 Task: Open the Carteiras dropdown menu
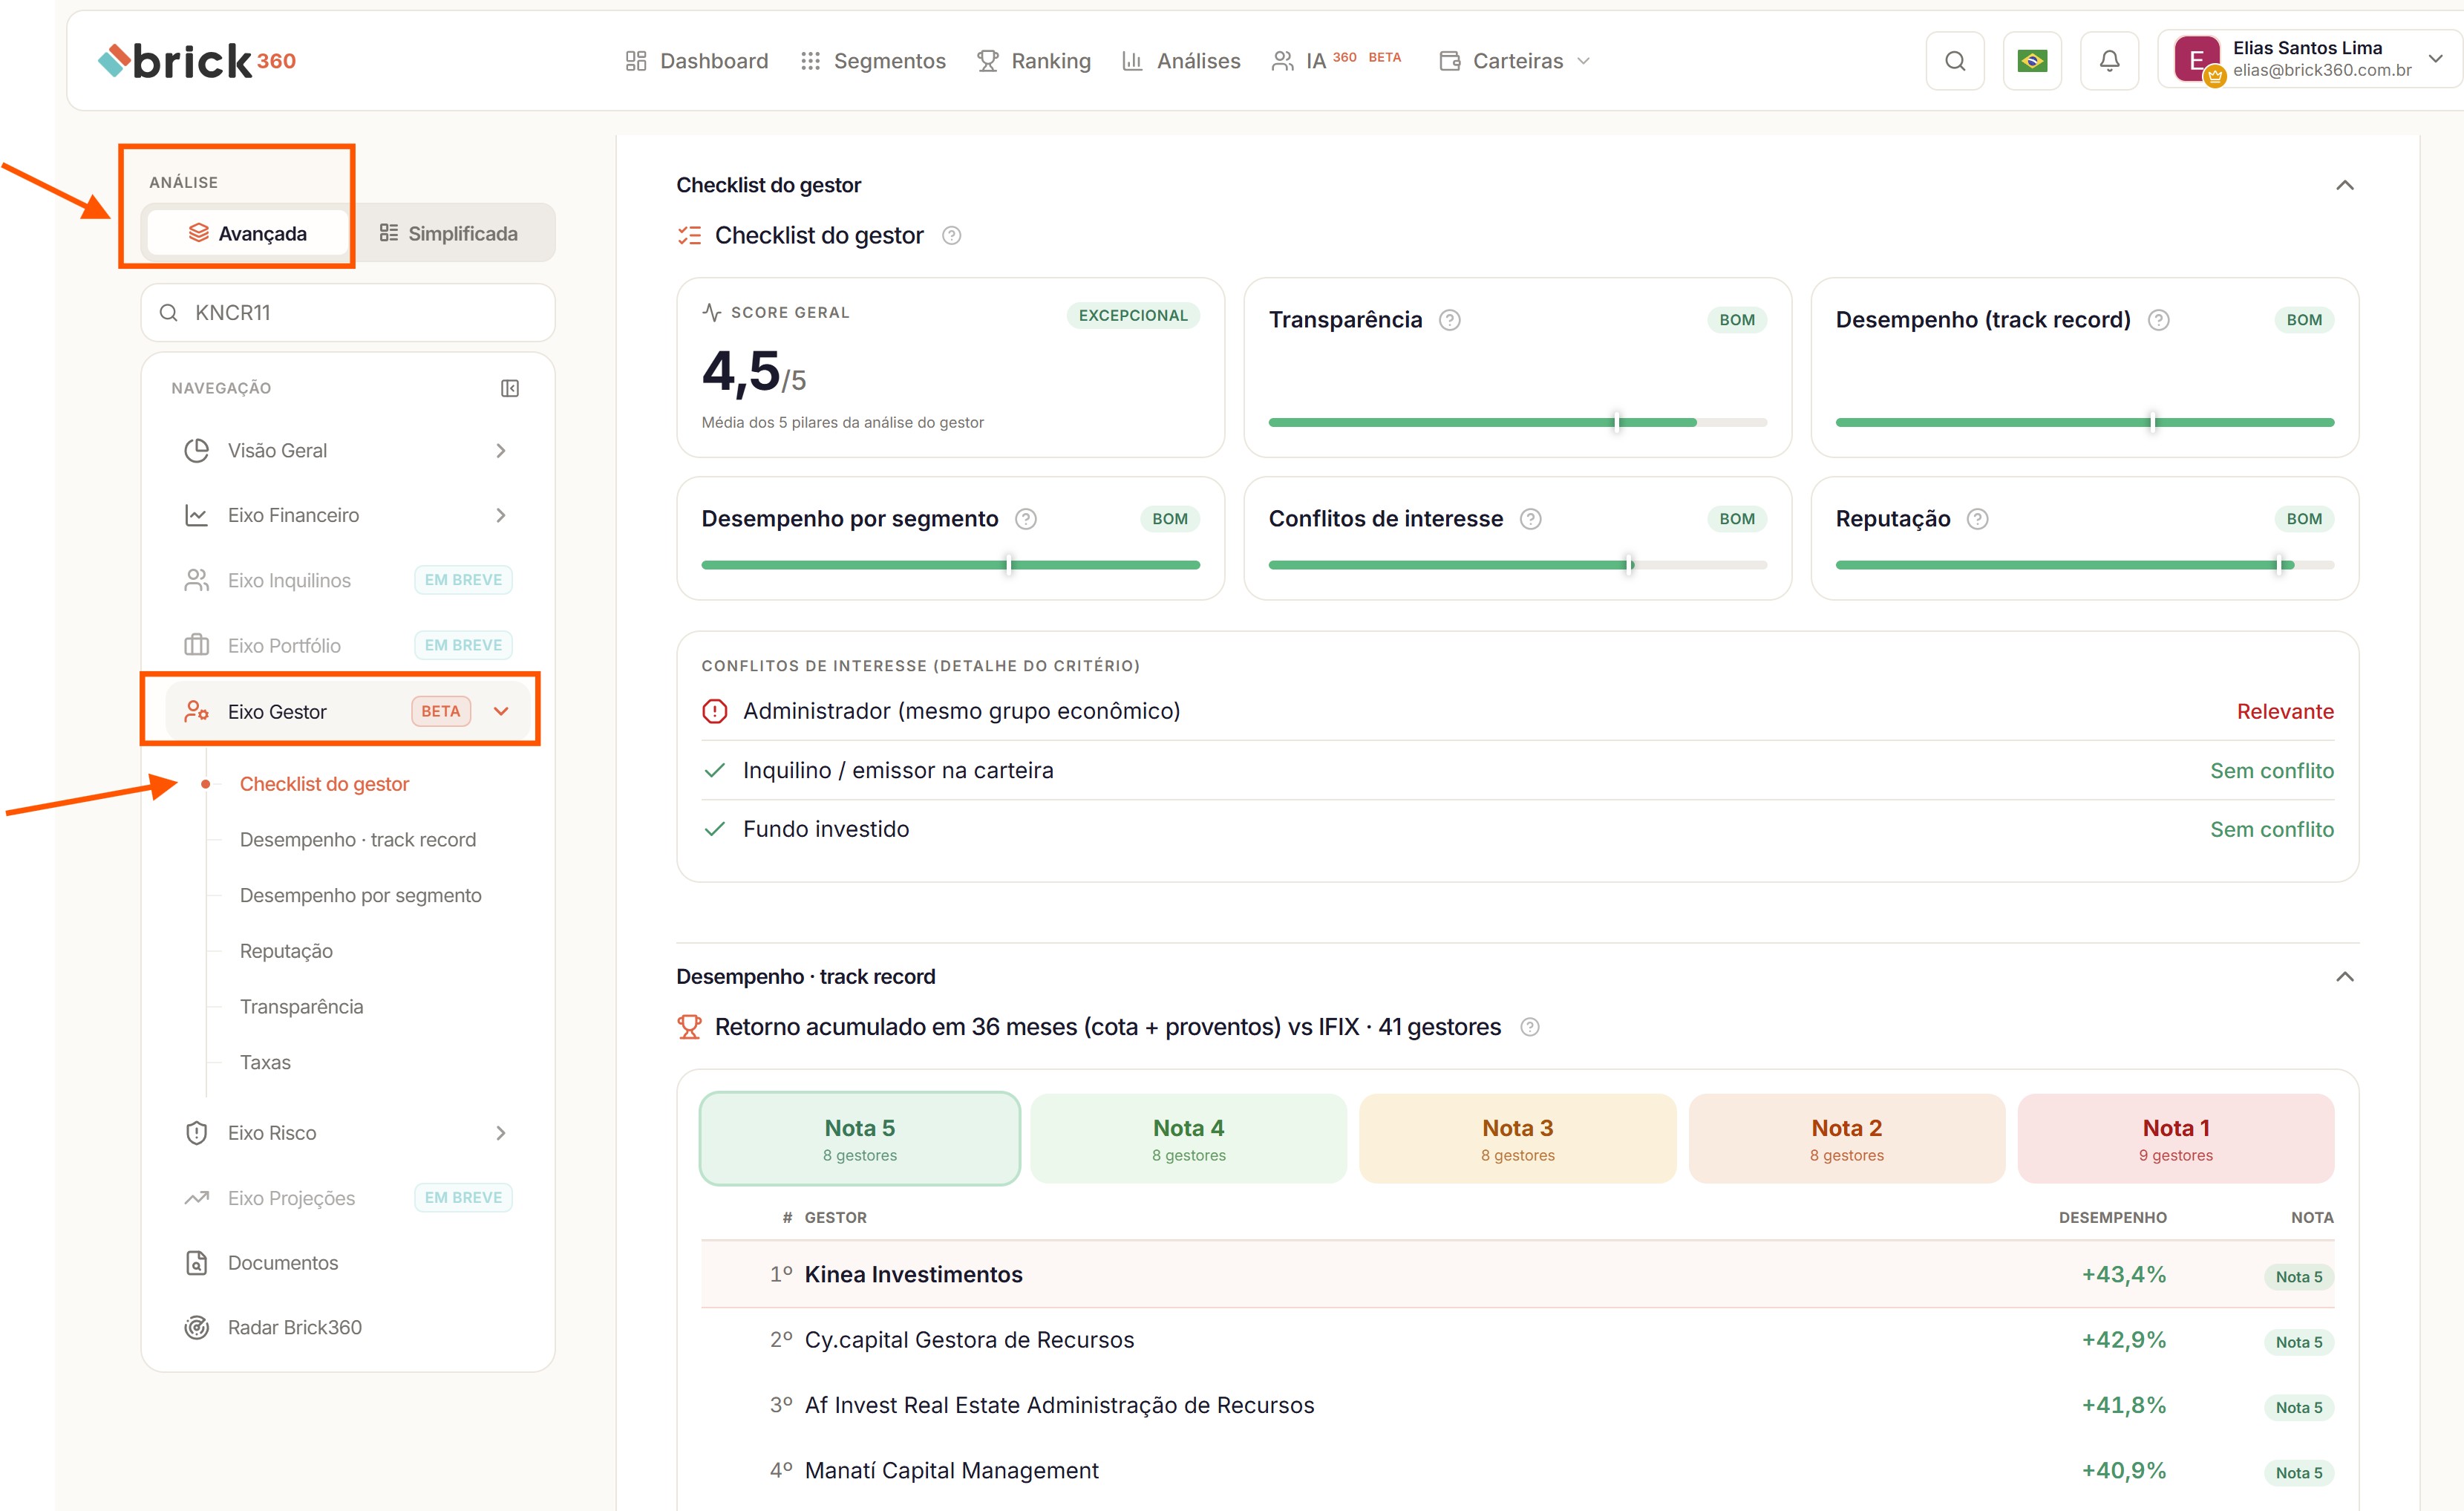(x=1515, y=61)
